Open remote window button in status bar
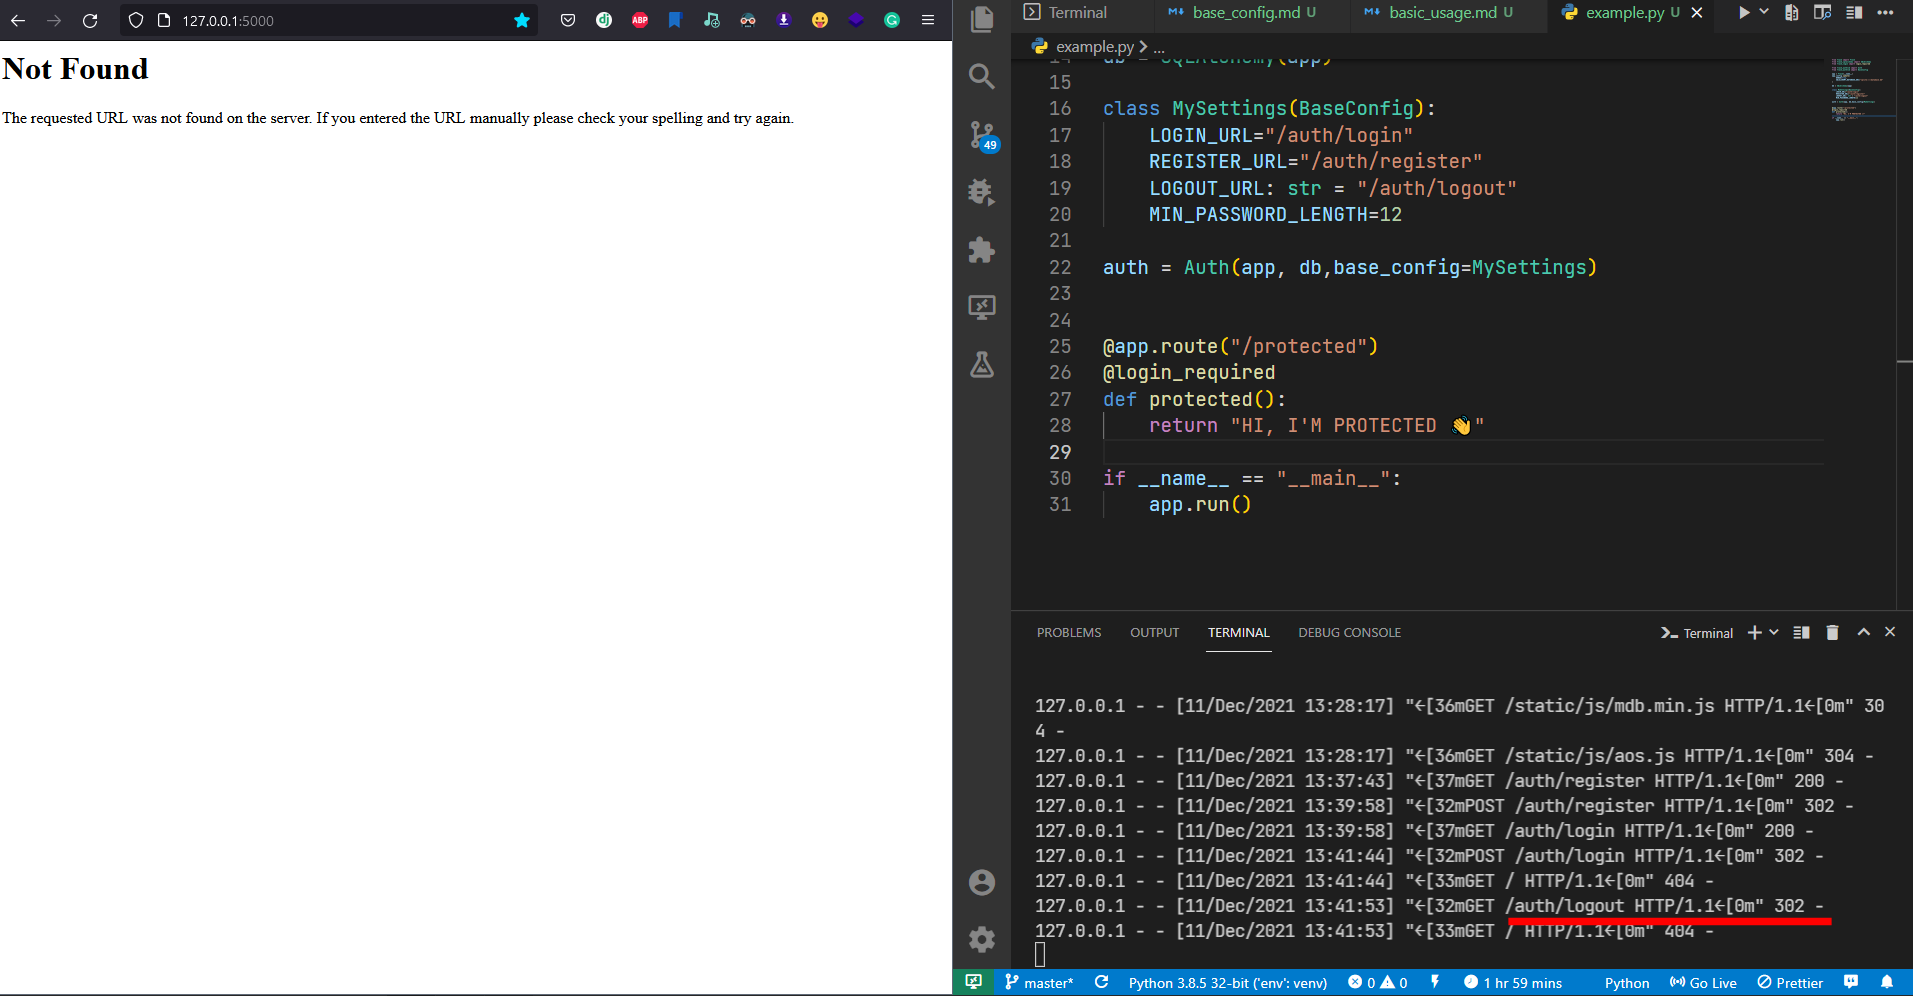Viewport: 1913px width, 996px height. click(974, 982)
